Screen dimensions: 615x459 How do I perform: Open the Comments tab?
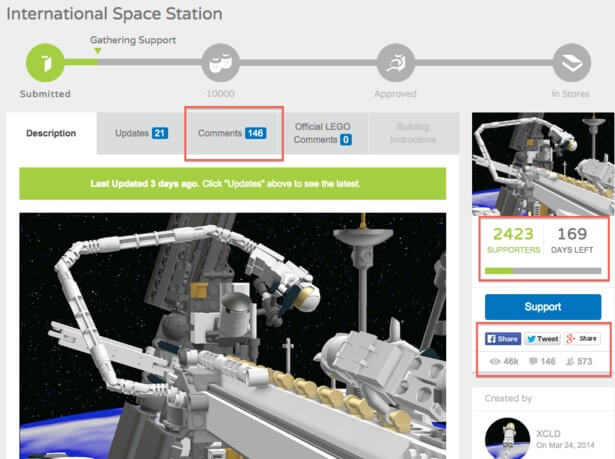pos(231,133)
